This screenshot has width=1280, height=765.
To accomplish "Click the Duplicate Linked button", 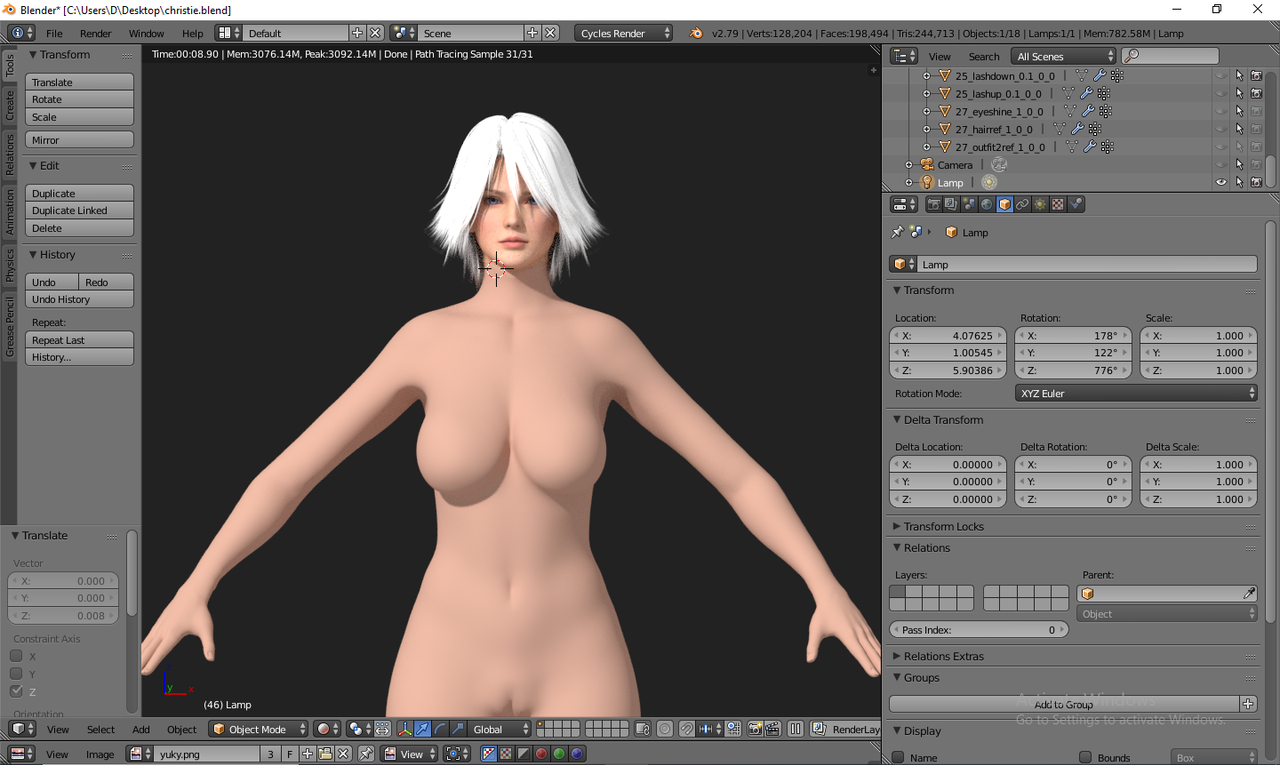I will [79, 210].
